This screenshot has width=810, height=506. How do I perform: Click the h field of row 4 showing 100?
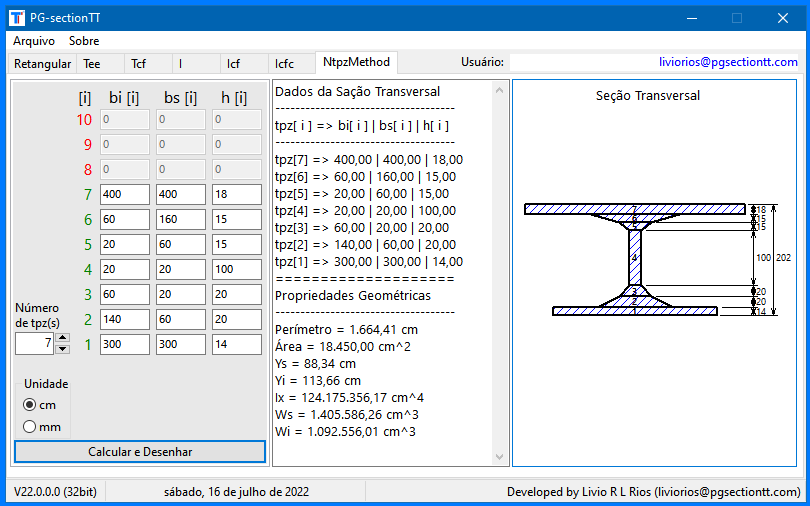(237, 270)
